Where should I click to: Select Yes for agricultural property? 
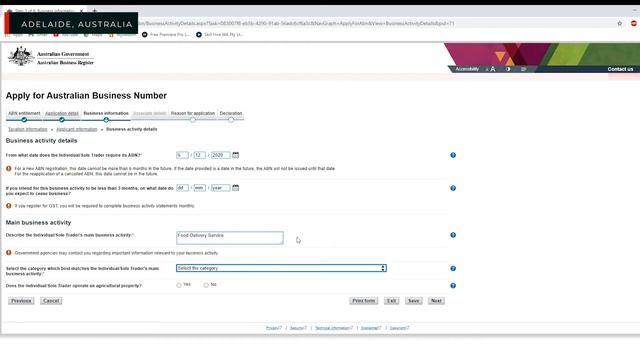coord(179,285)
